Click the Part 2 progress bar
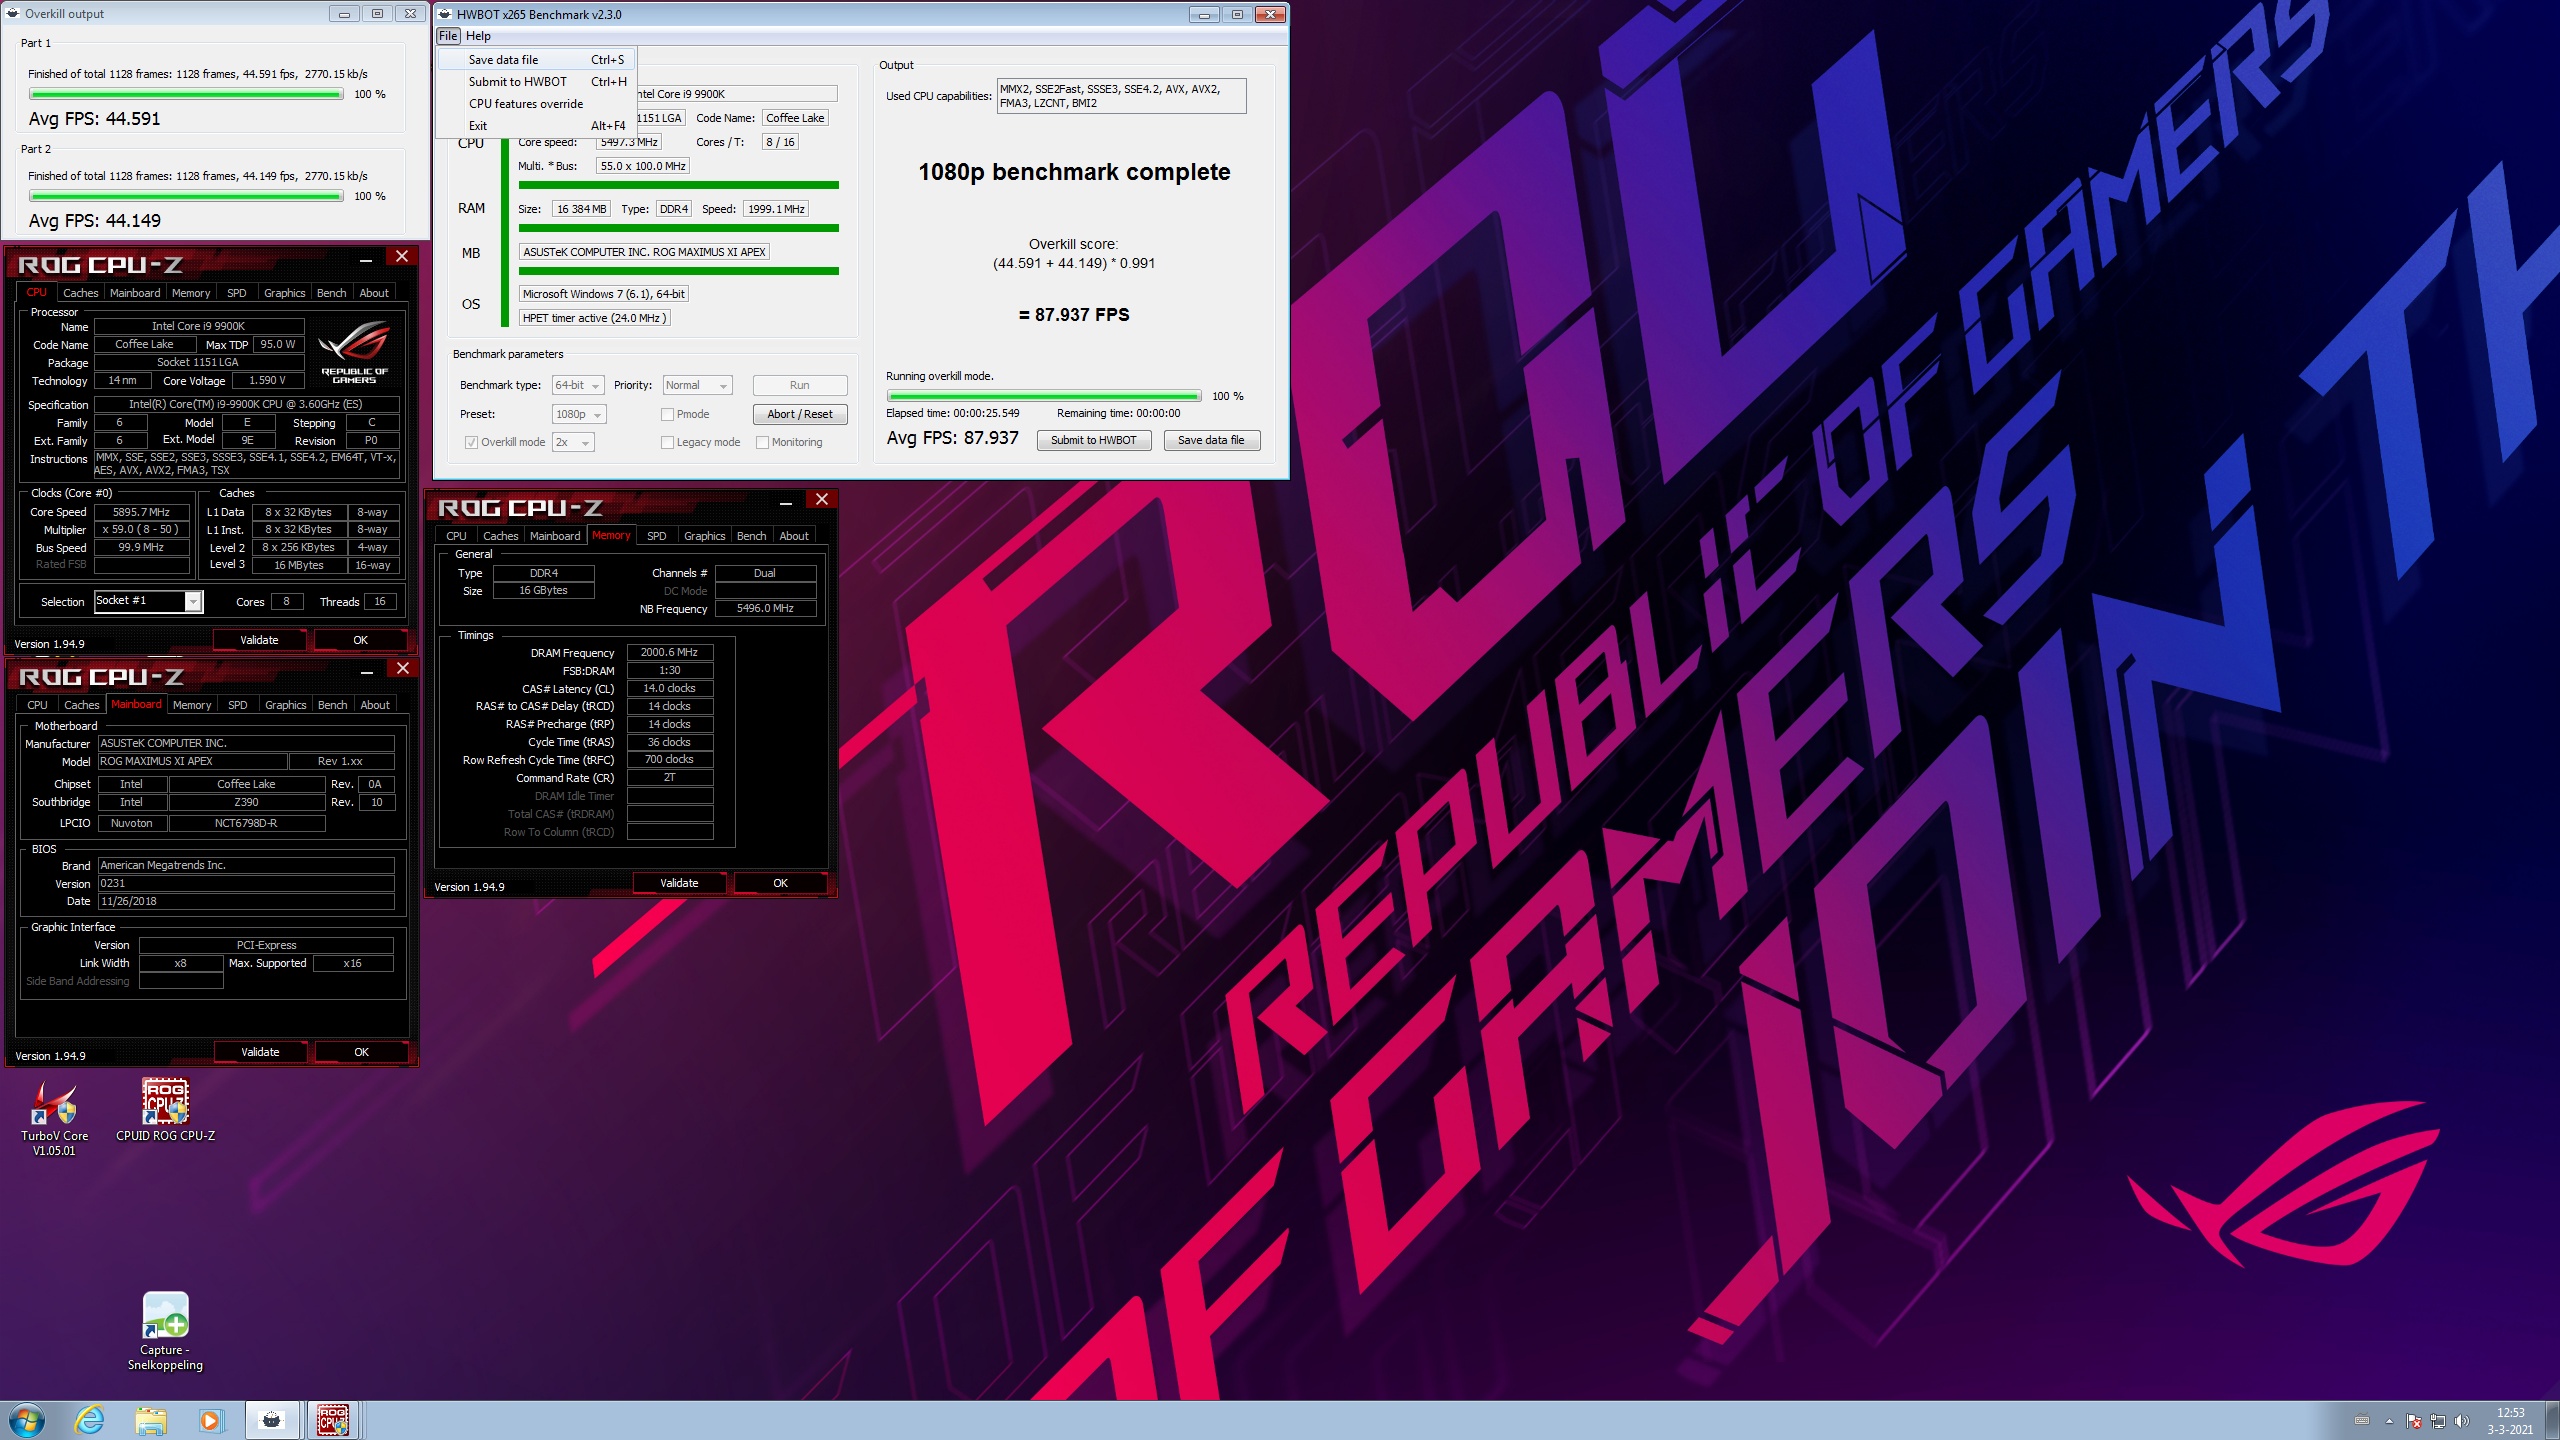 (x=186, y=196)
